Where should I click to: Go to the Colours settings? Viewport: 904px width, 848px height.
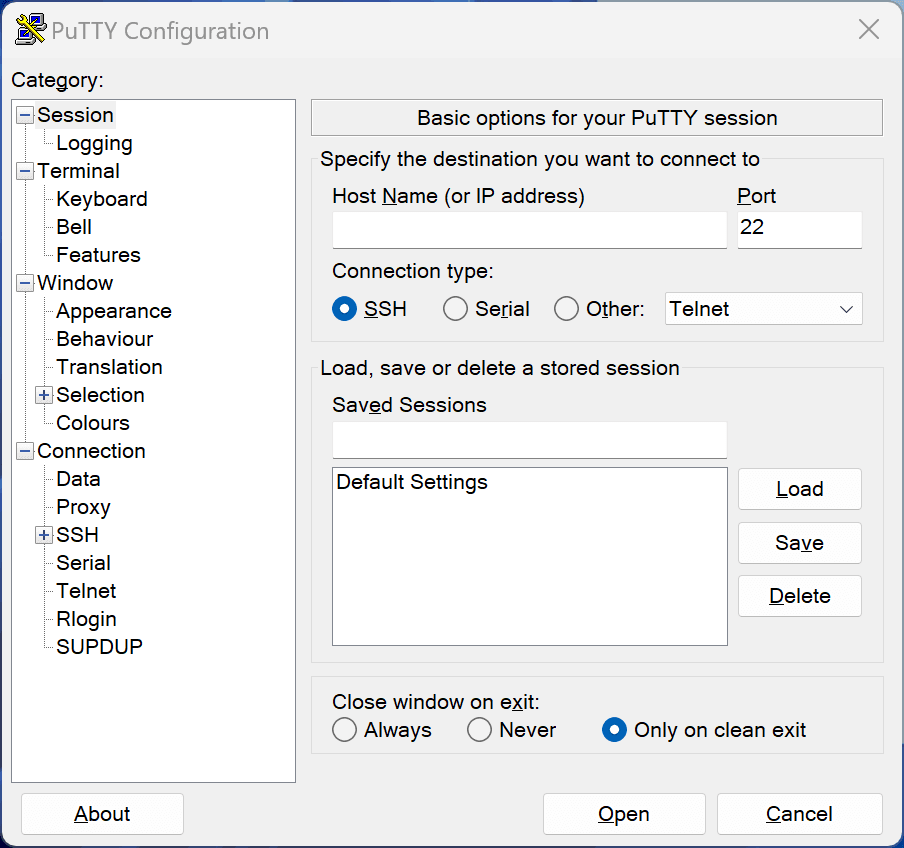click(92, 423)
